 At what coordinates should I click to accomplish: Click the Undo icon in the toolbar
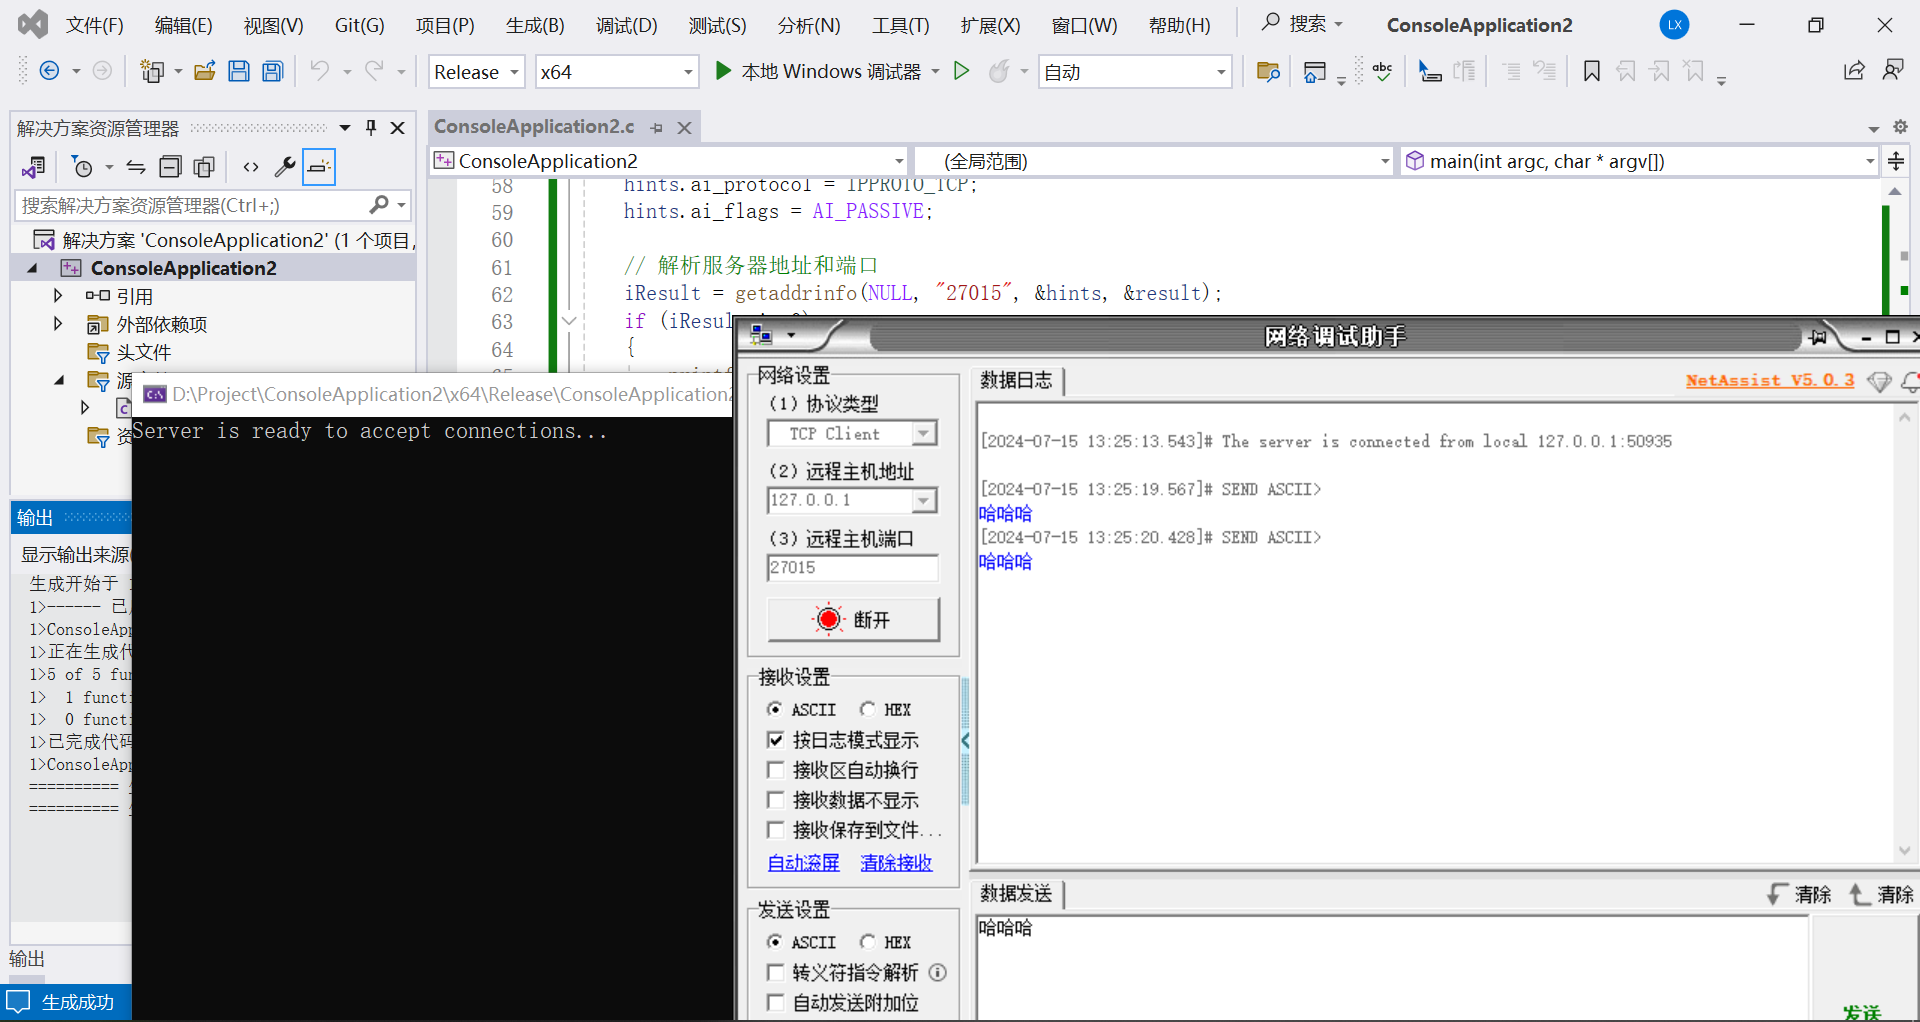click(320, 70)
